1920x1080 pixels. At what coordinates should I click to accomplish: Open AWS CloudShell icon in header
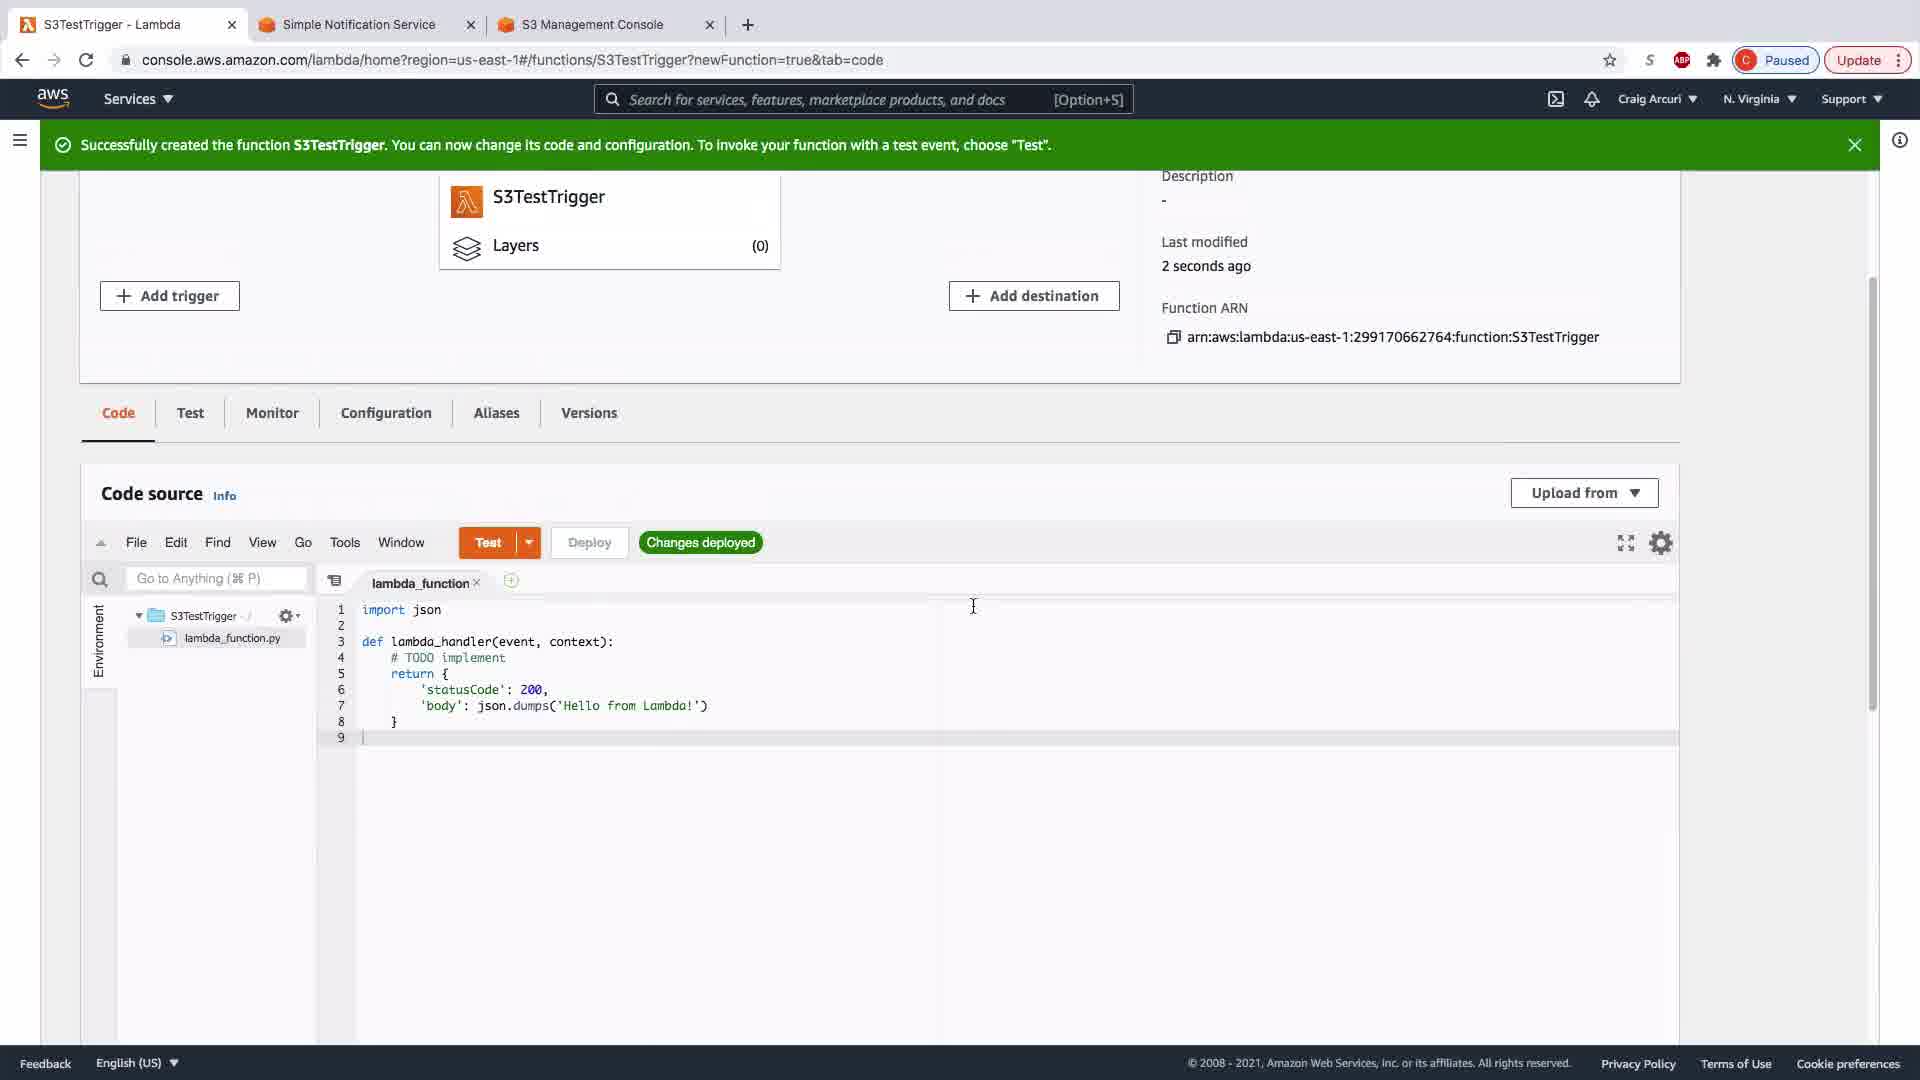coord(1556,99)
